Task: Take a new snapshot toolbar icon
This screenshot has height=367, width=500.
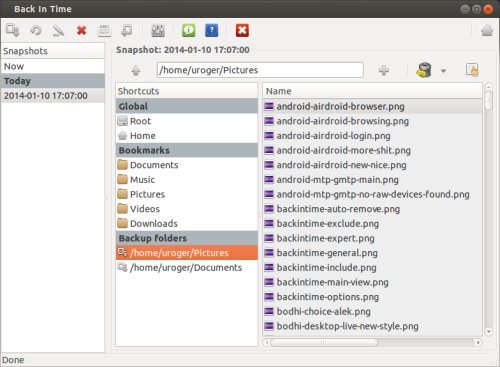Action: point(13,30)
